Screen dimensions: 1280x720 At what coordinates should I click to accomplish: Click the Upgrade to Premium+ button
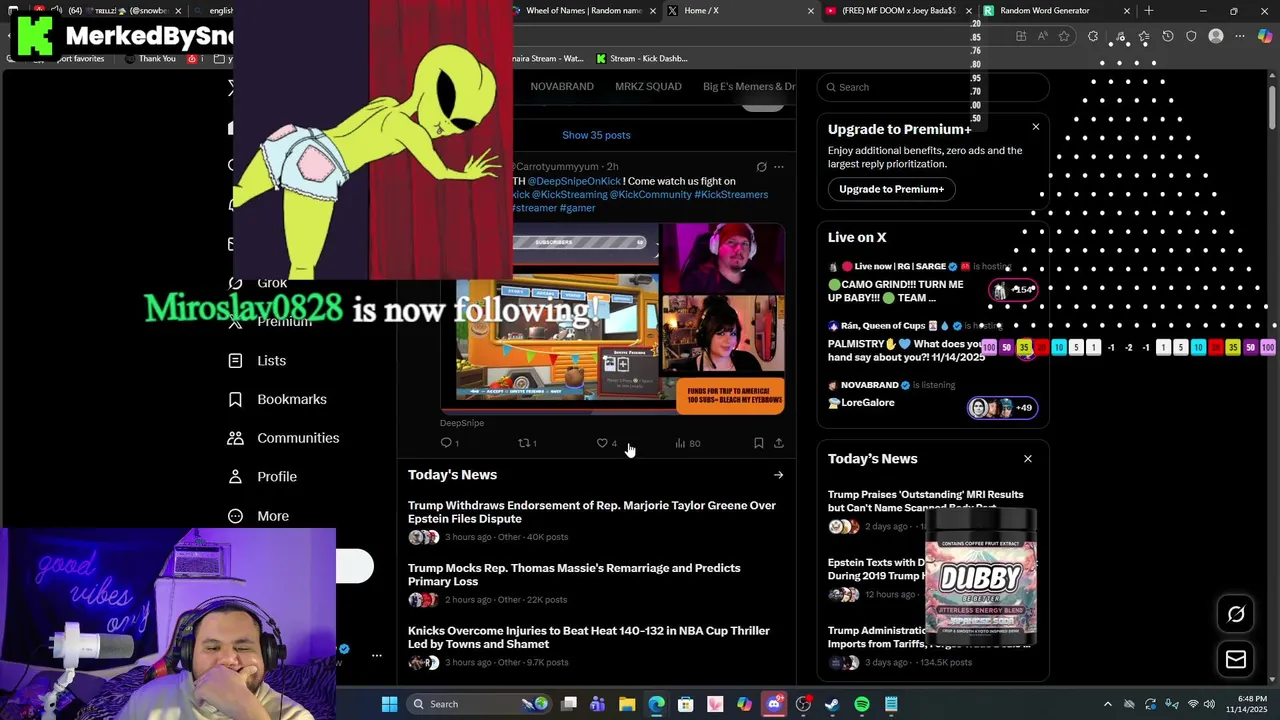[891, 189]
